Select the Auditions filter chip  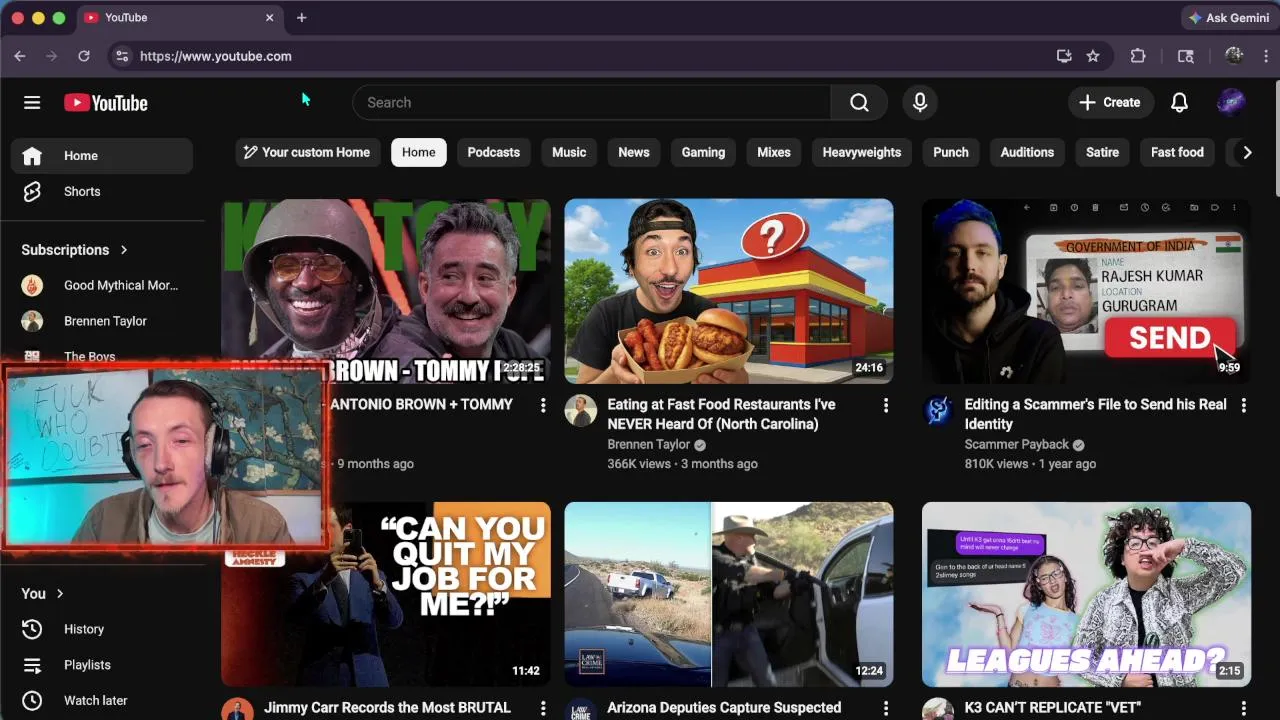(1027, 152)
